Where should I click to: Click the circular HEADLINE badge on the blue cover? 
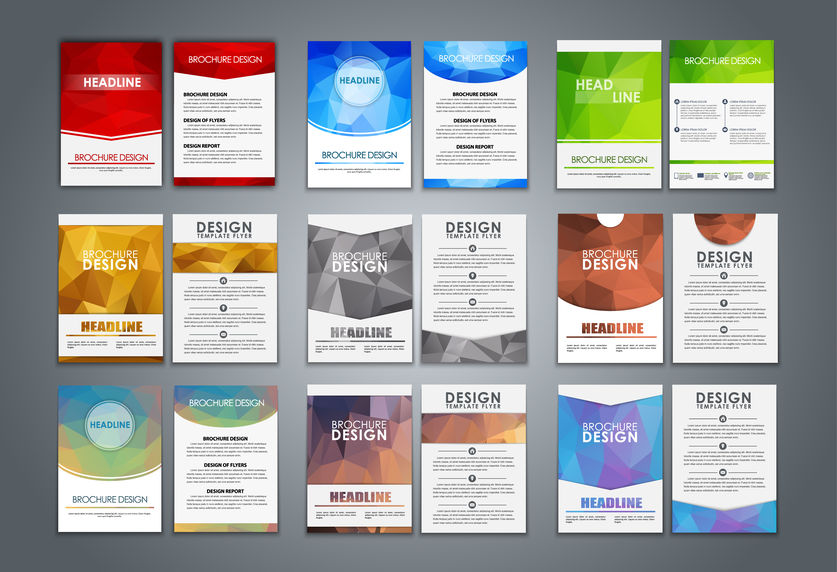click(x=359, y=81)
